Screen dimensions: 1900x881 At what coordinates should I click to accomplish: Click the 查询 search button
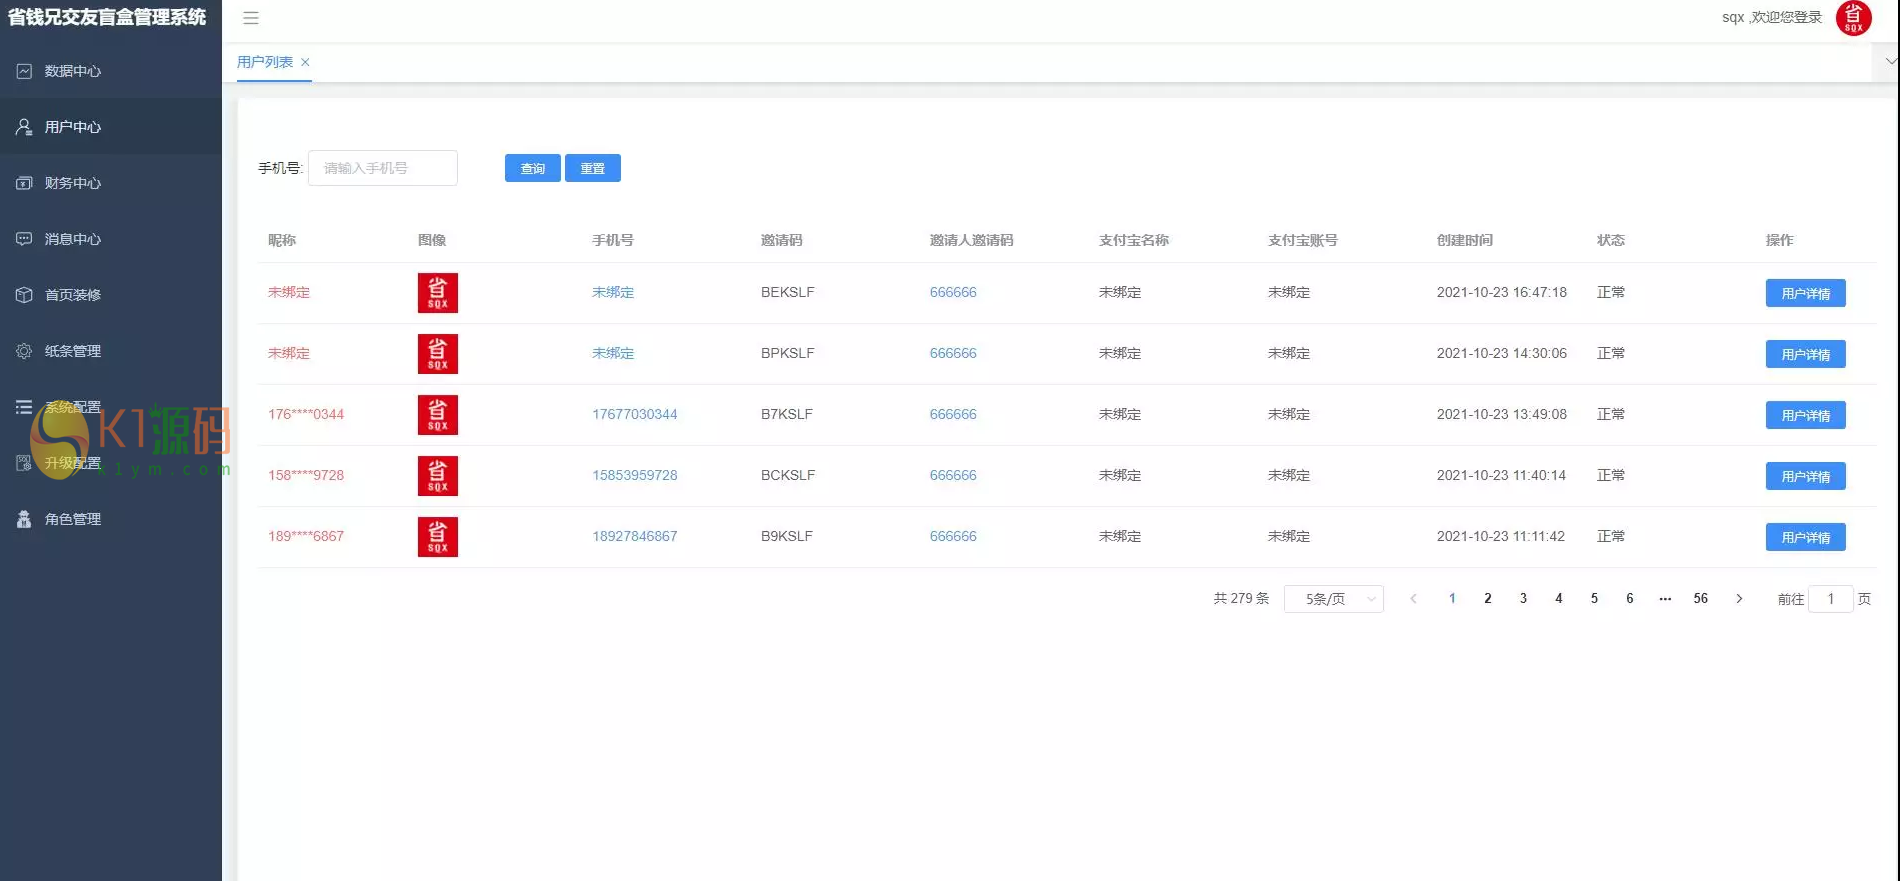click(532, 168)
